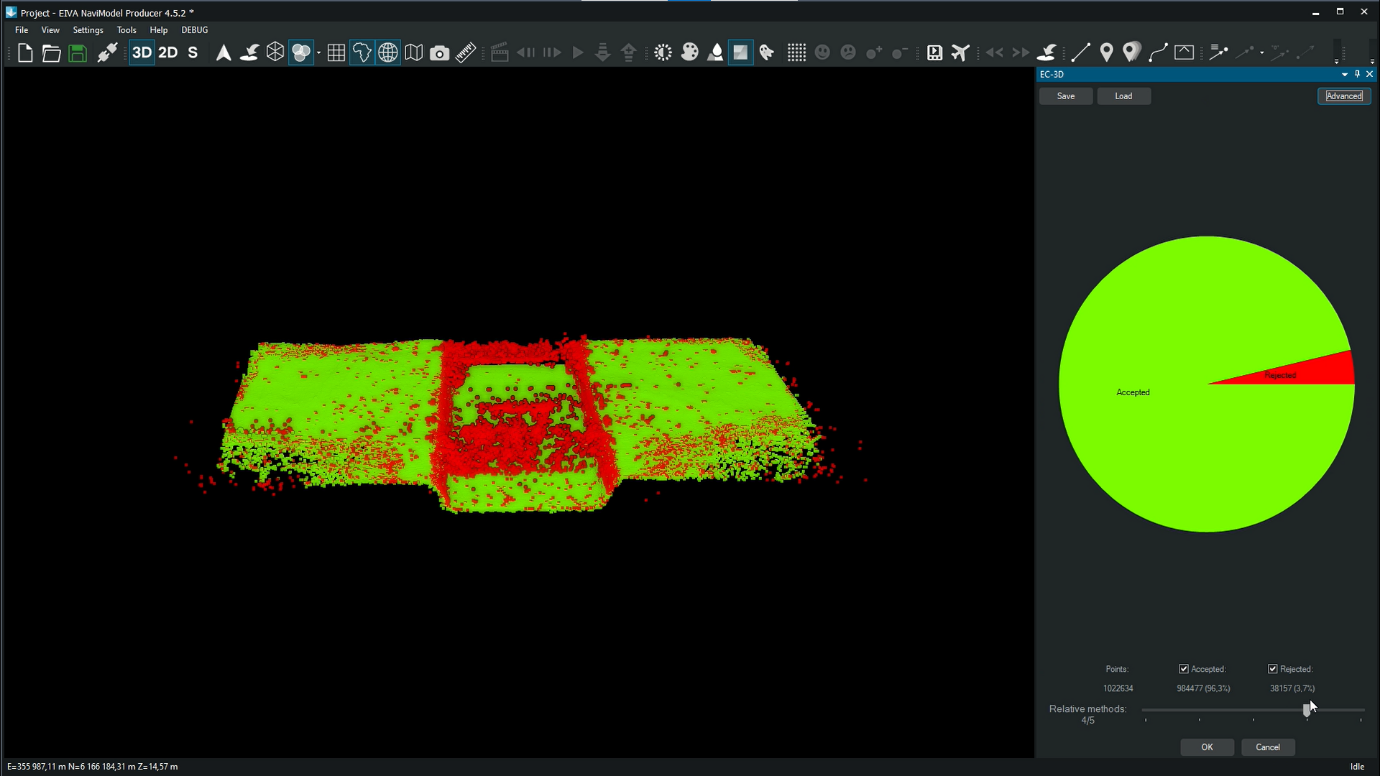Click the airplane fly-through icon

click(x=960, y=53)
